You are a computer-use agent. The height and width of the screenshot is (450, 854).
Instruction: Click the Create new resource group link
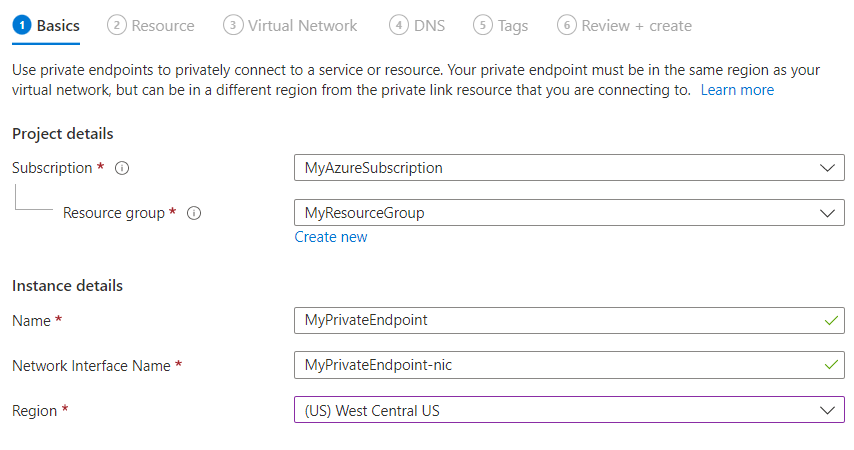(331, 237)
